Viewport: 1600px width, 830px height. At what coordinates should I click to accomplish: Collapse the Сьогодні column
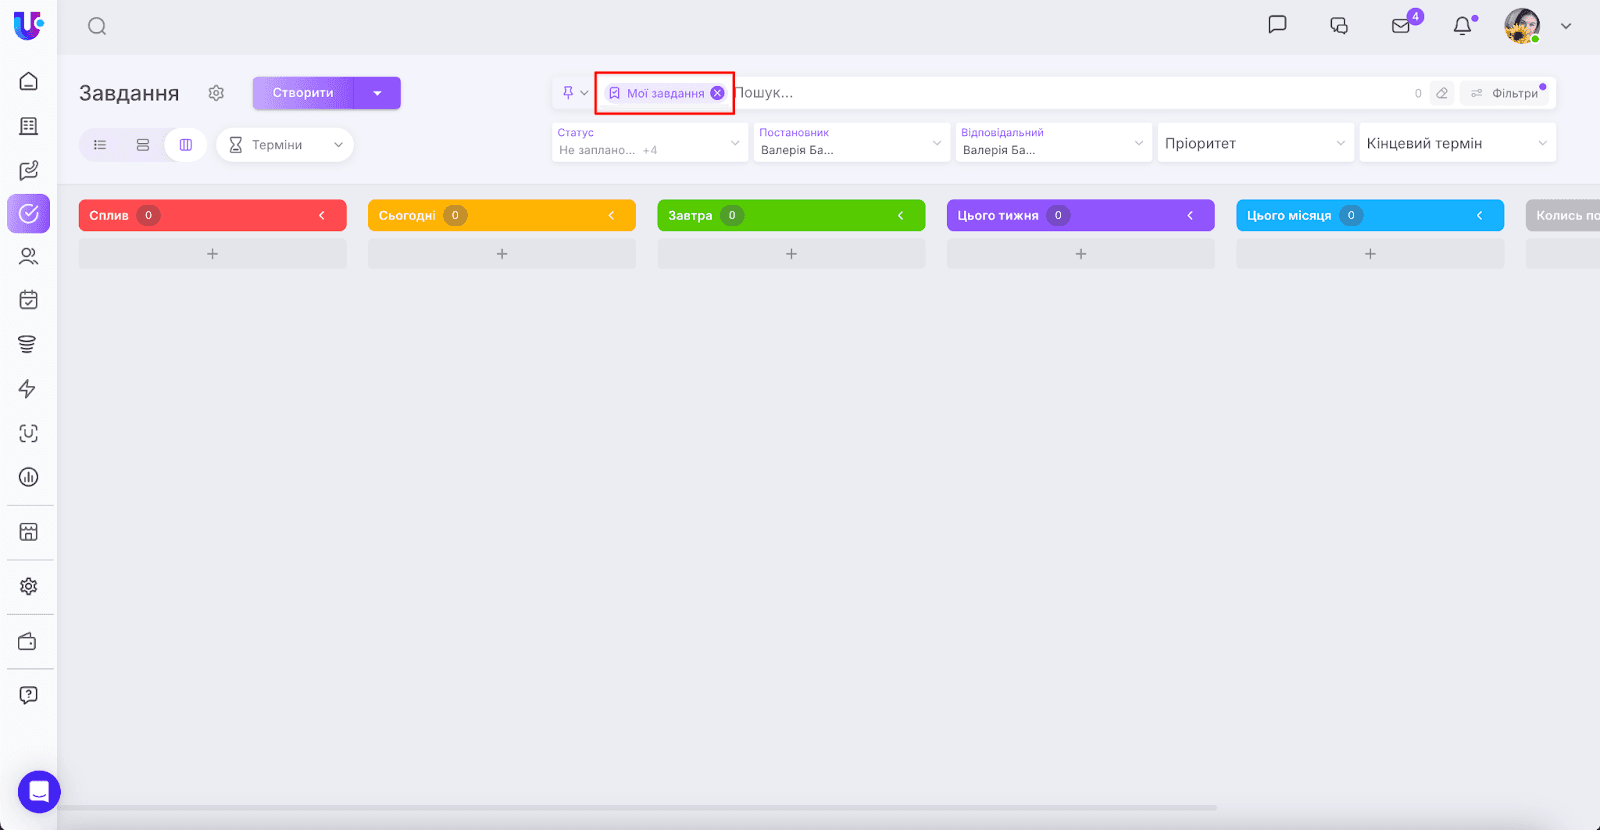point(611,215)
